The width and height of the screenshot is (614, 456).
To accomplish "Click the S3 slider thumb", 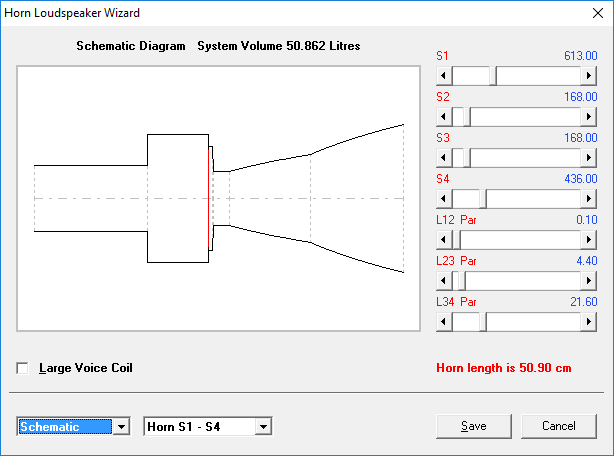I will pyautogui.click(x=467, y=158).
